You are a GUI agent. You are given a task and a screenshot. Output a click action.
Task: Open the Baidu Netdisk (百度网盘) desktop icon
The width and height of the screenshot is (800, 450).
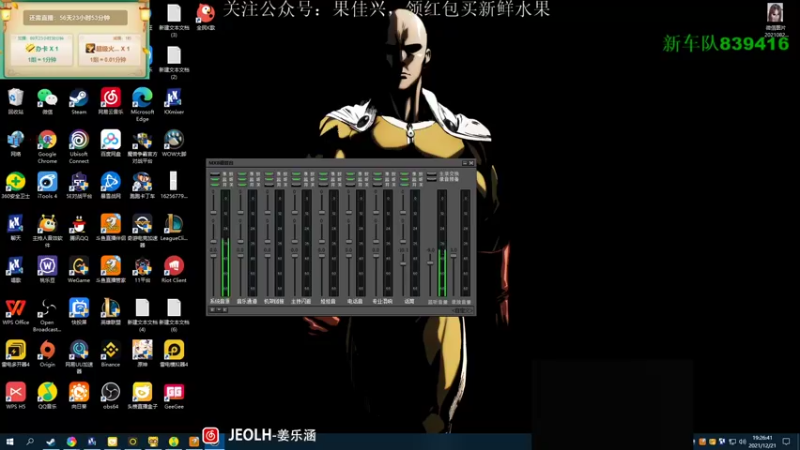(110, 142)
